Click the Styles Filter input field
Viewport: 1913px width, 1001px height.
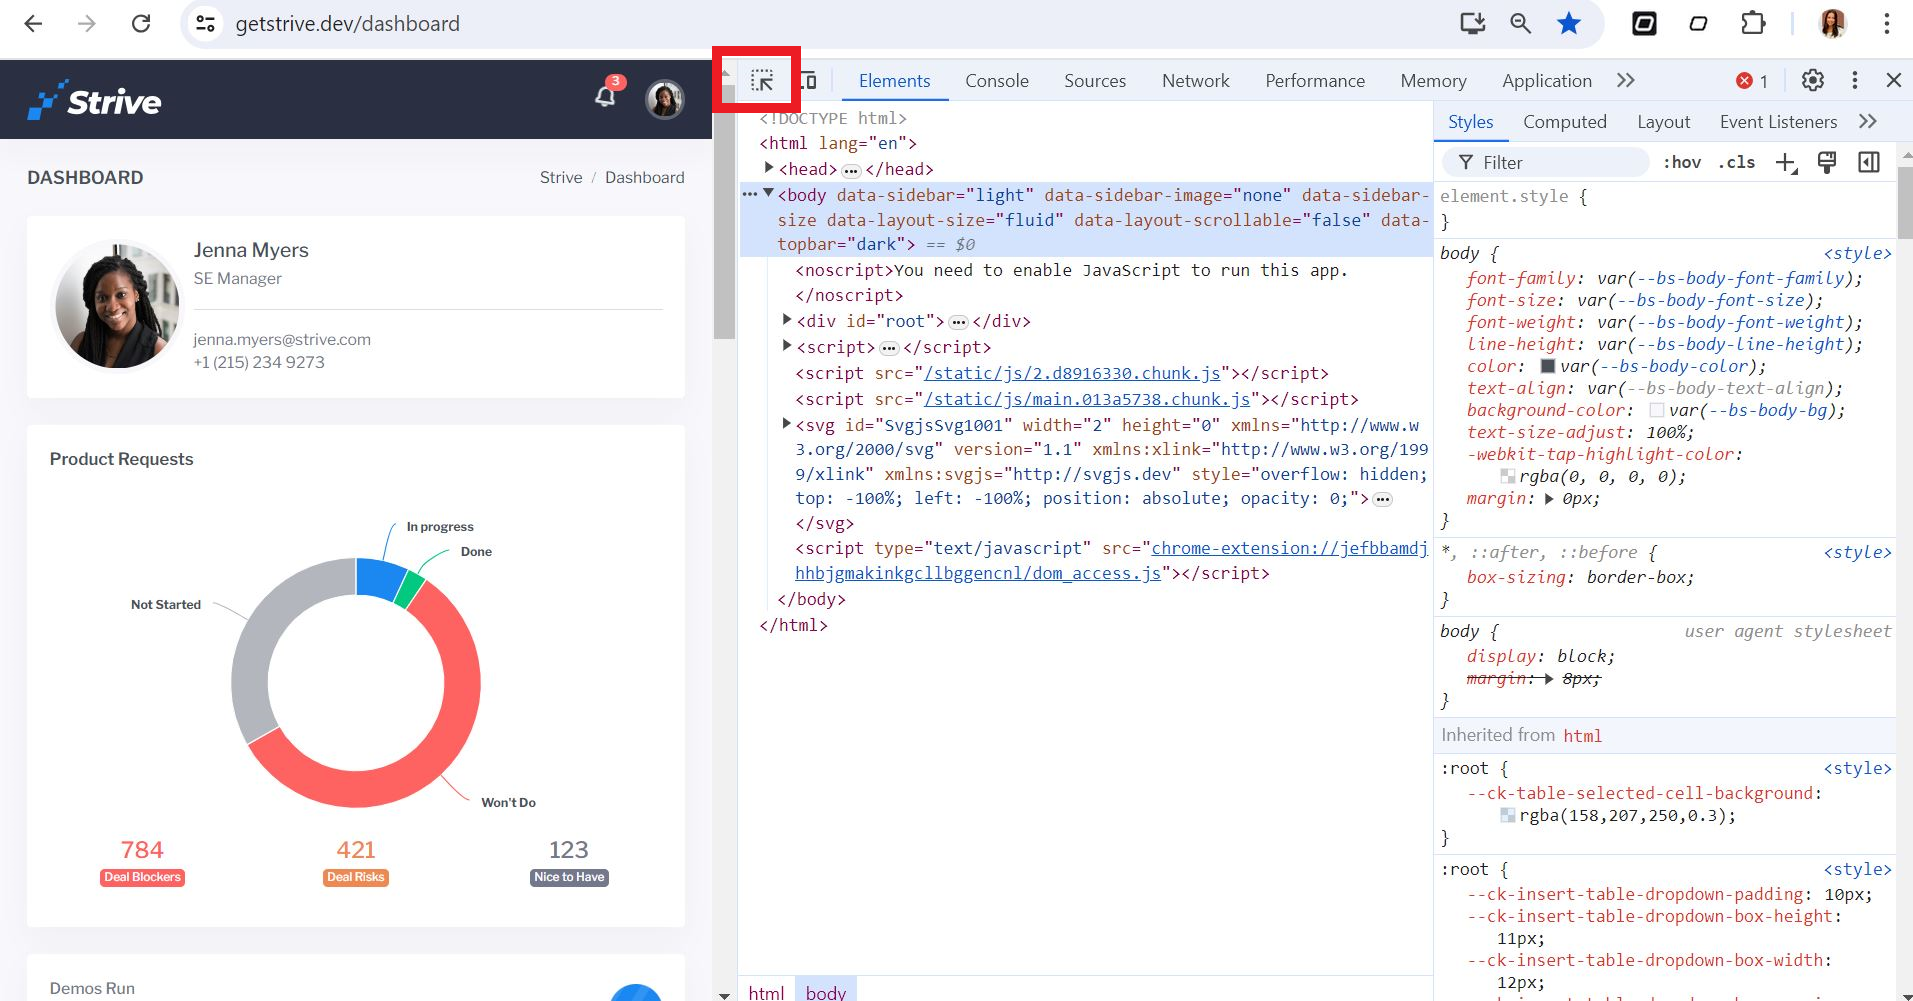[1545, 162]
